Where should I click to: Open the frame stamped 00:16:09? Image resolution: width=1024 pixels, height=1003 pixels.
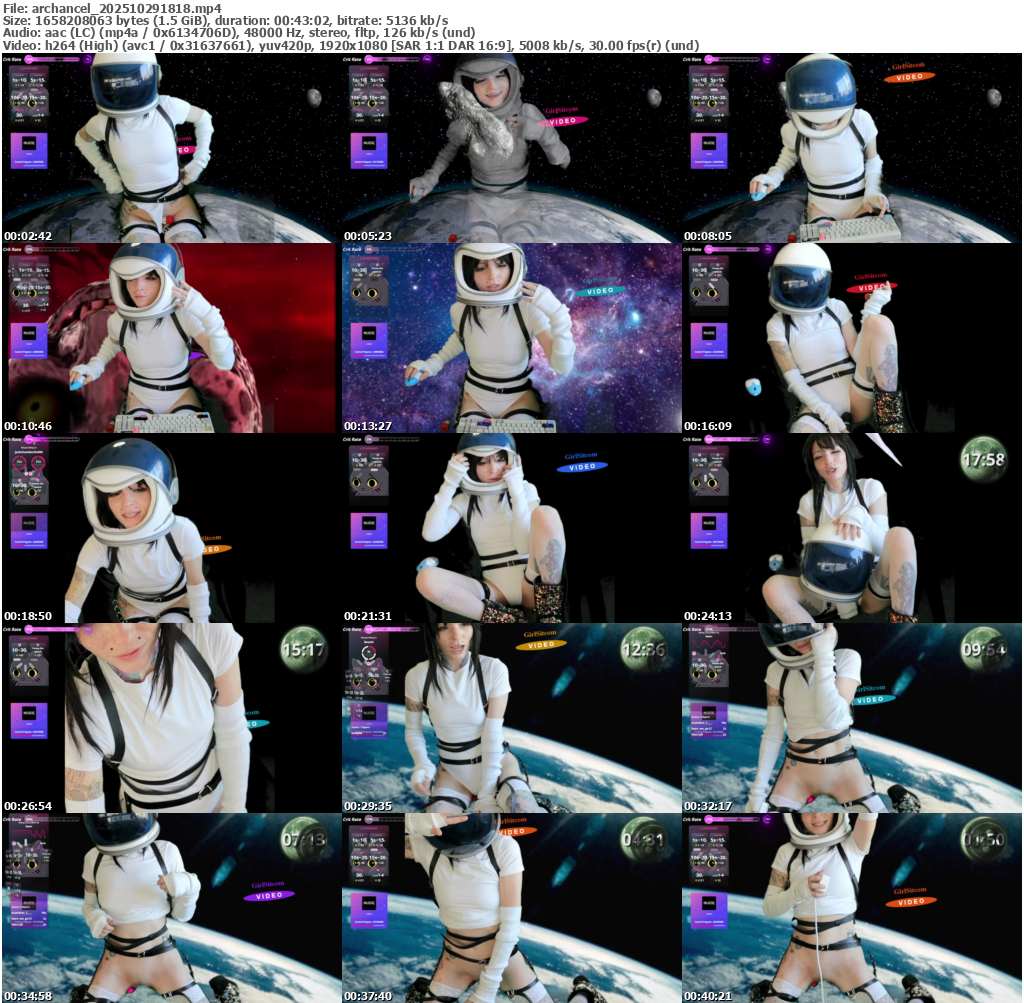852,338
